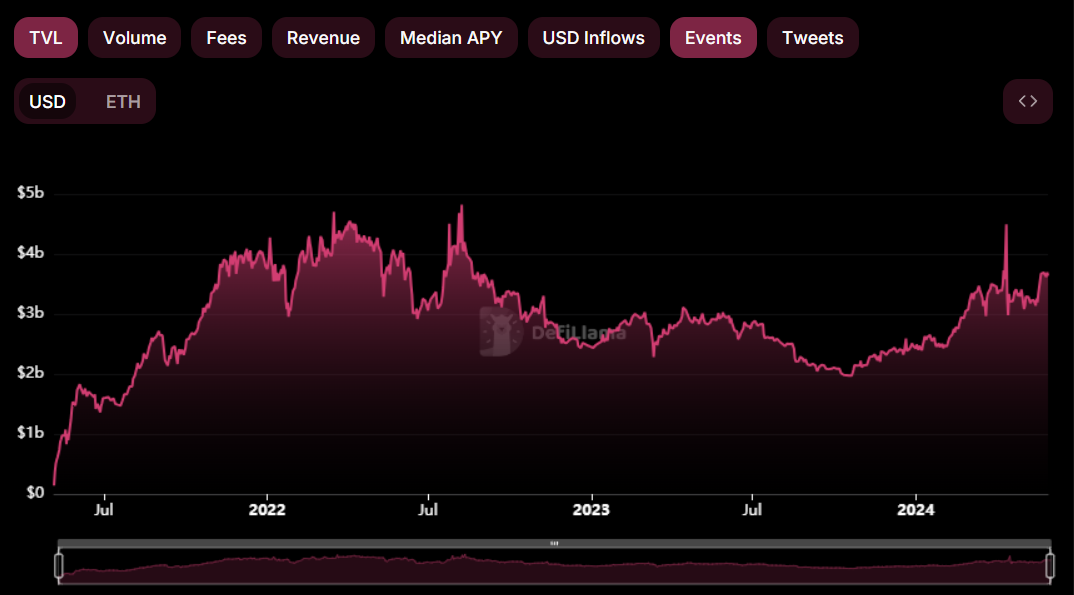The image size is (1074, 595).
Task: Click the DefiLlama watermark logo
Action: tap(501, 332)
